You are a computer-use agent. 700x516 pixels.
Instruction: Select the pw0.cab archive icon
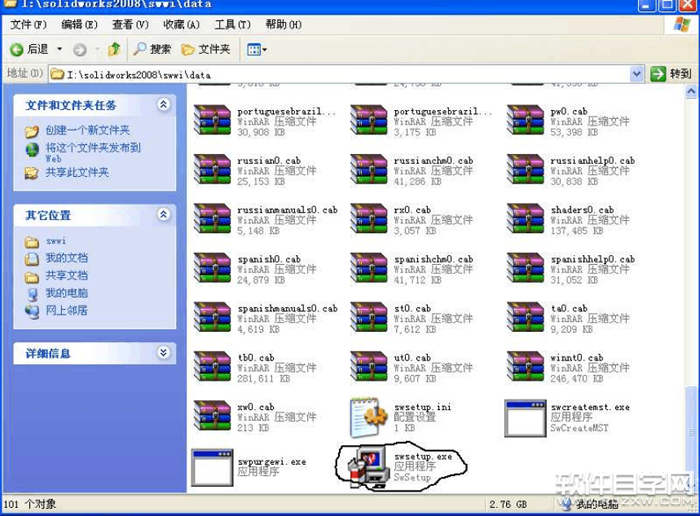coord(525,121)
